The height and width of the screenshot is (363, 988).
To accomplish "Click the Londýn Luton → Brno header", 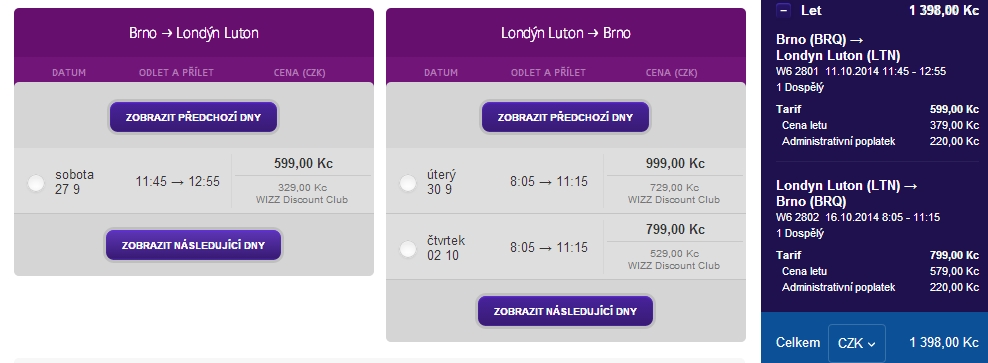I will tap(565, 33).
